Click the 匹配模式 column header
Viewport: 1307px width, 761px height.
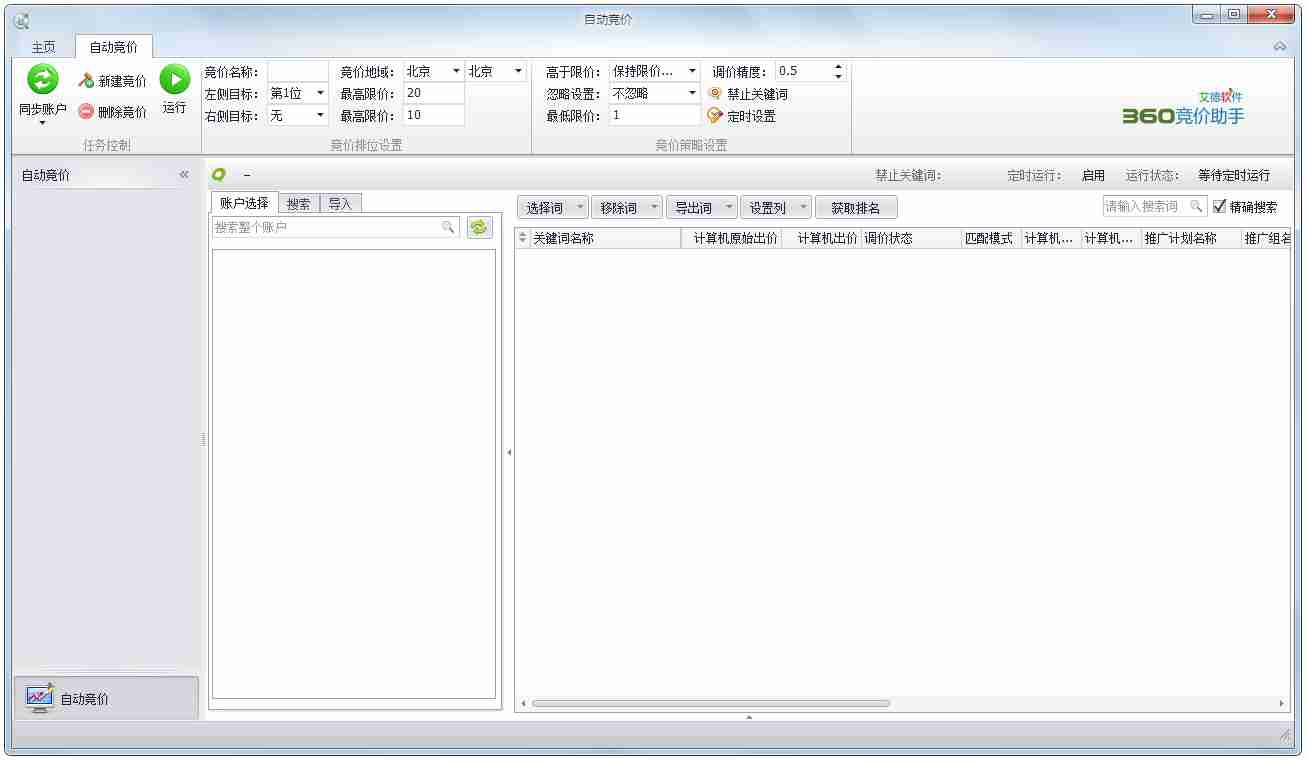(x=989, y=238)
